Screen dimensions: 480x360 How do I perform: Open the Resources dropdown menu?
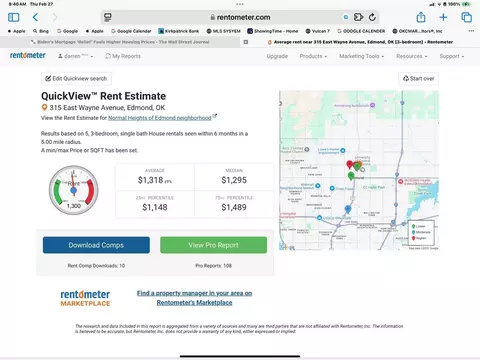(x=412, y=56)
